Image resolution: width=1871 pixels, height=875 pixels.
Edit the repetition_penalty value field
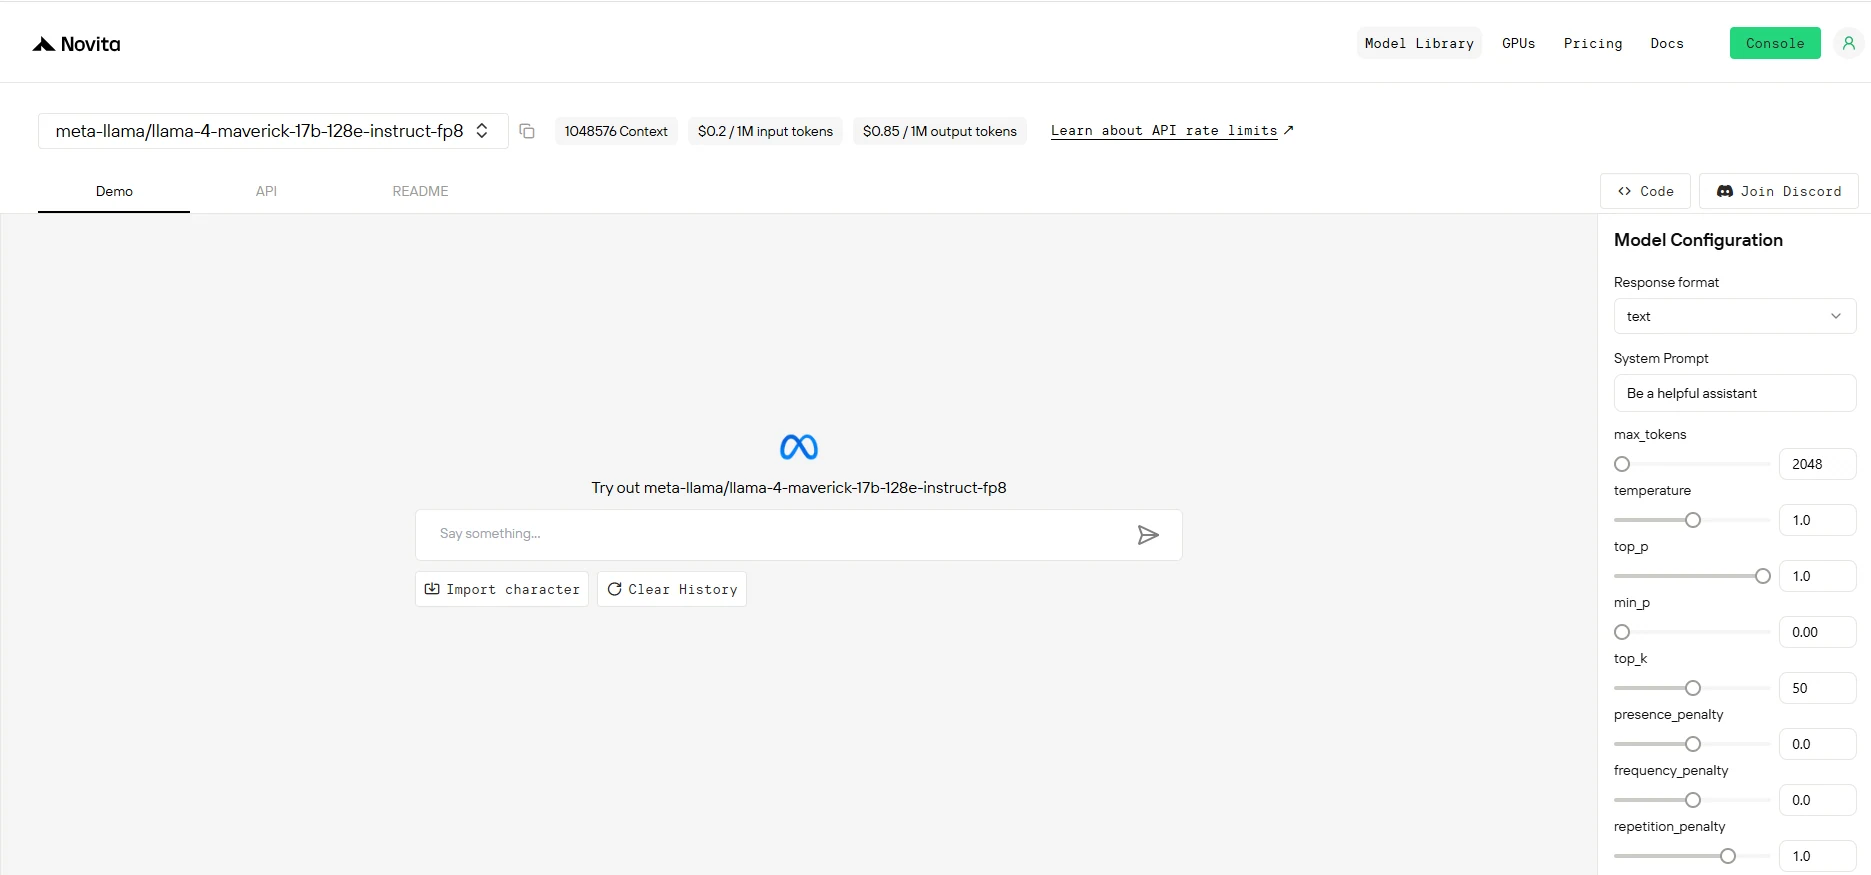[x=1817, y=856]
